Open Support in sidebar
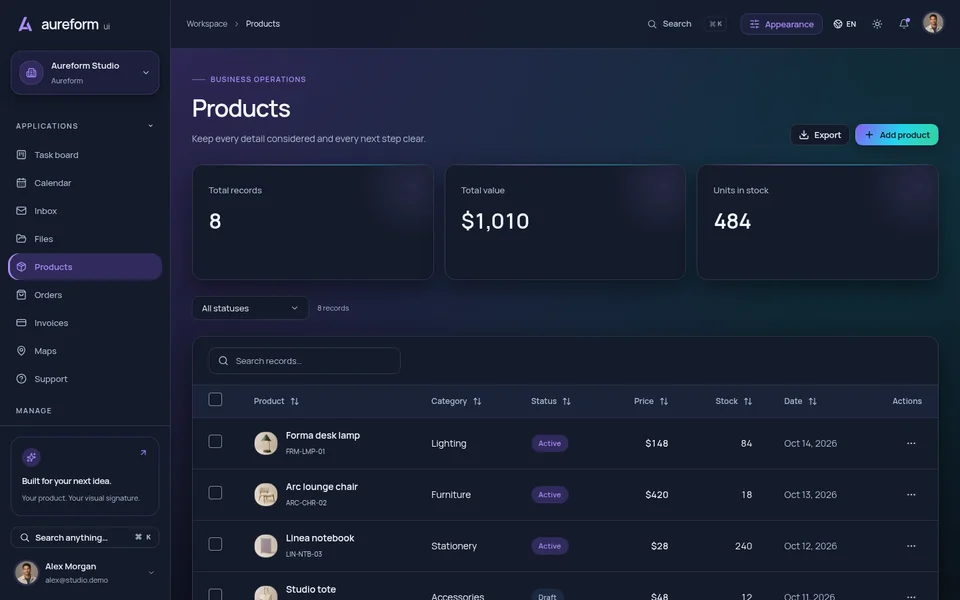This screenshot has height=600, width=960. tap(85, 379)
